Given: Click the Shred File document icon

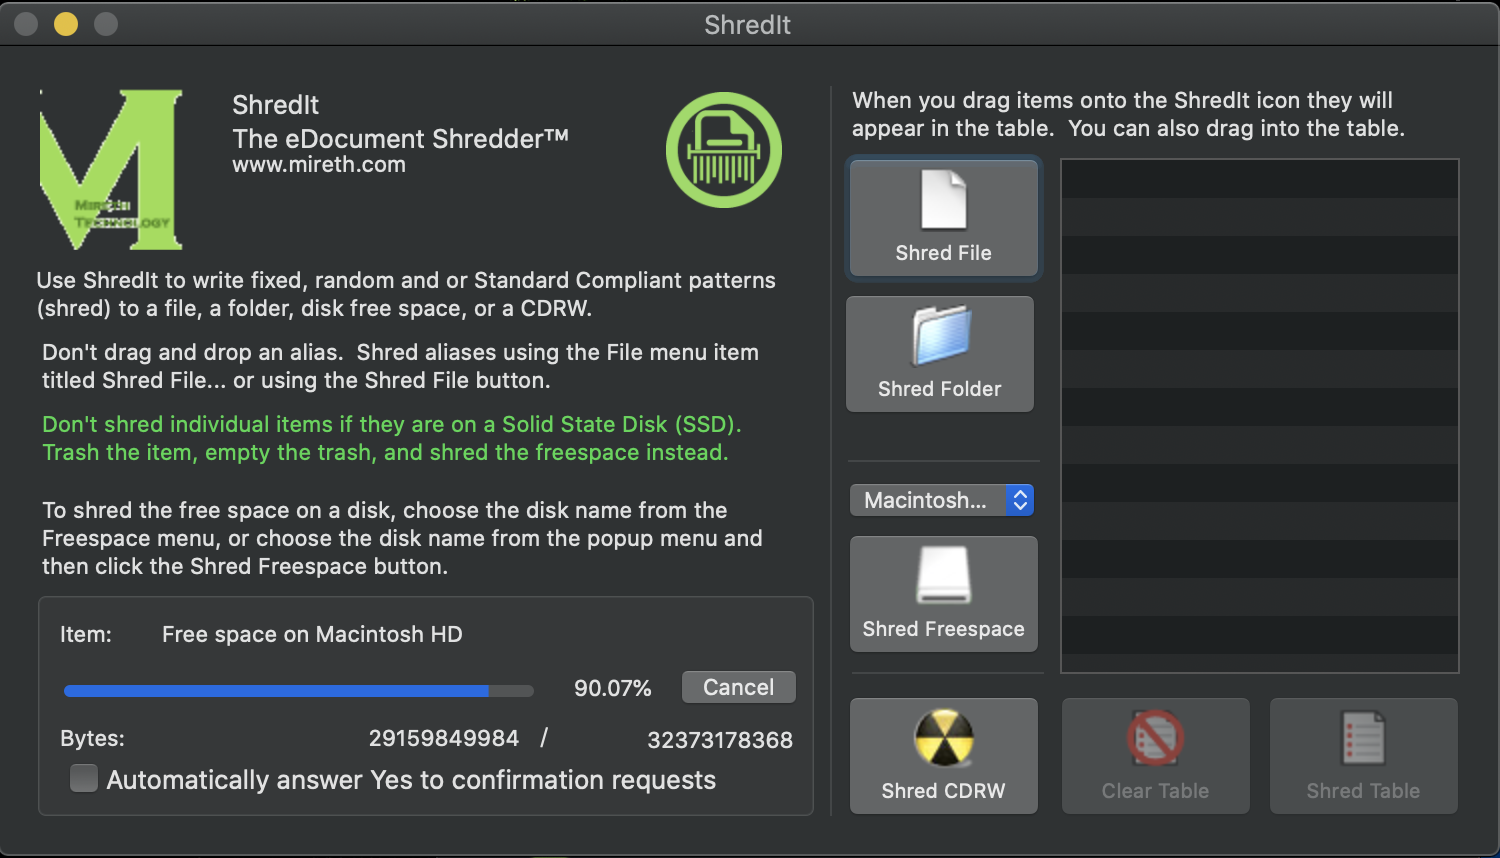Looking at the screenshot, I should click(x=943, y=200).
